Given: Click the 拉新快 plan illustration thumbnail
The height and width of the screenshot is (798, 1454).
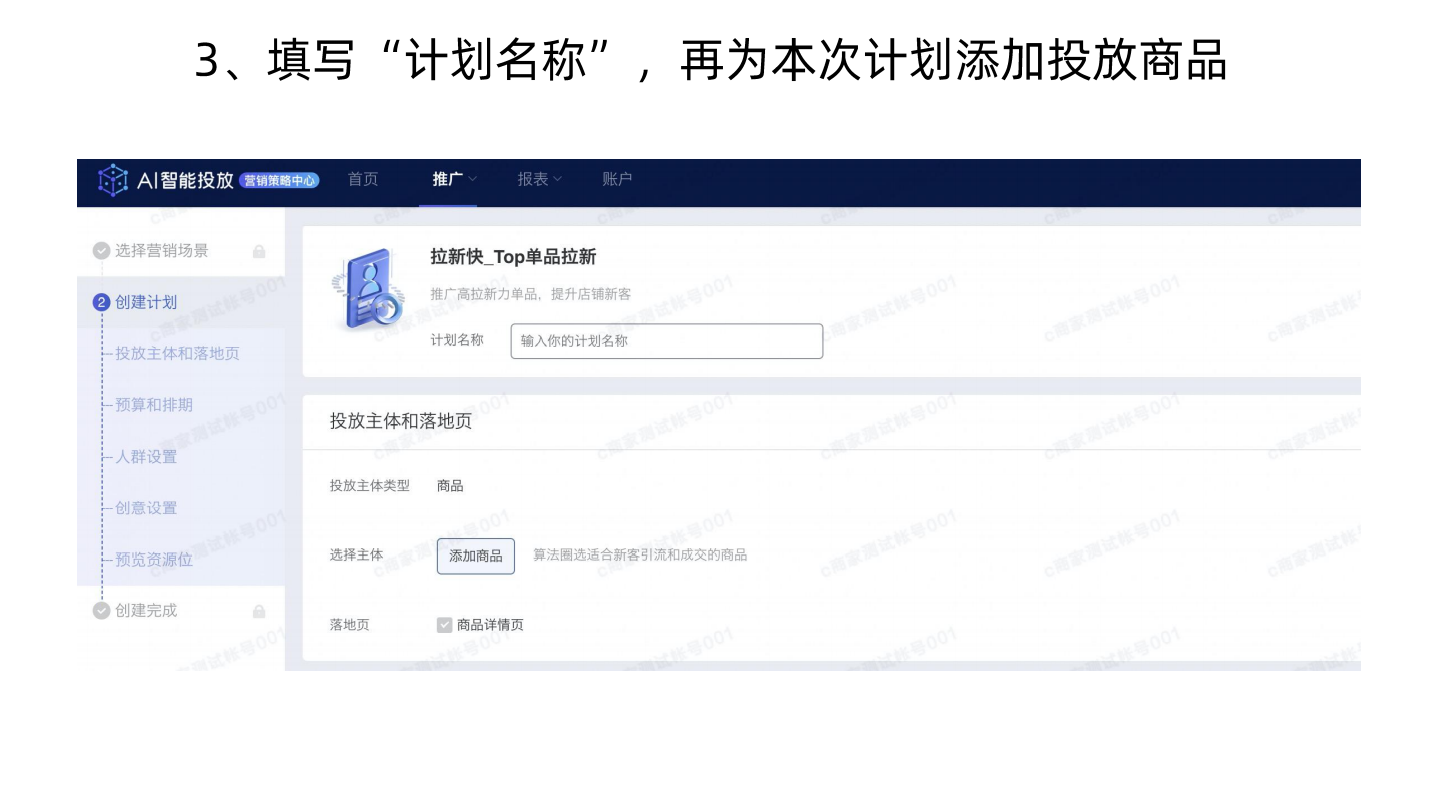Looking at the screenshot, I should 367,291.
